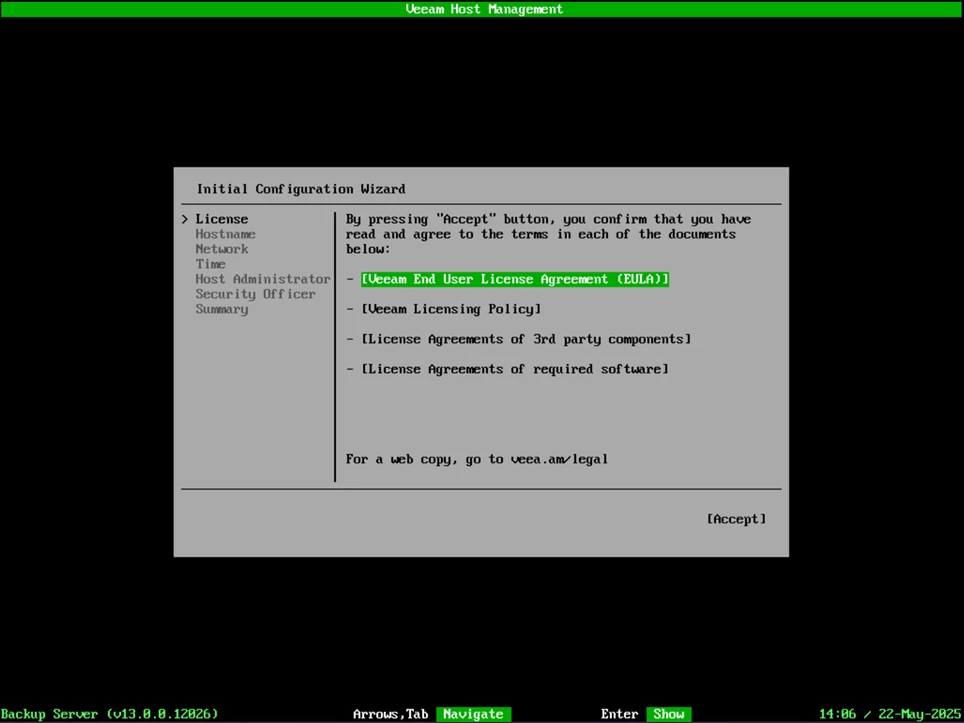964x723 pixels.
Task: Select the Hostname wizard step
Action: coord(225,234)
